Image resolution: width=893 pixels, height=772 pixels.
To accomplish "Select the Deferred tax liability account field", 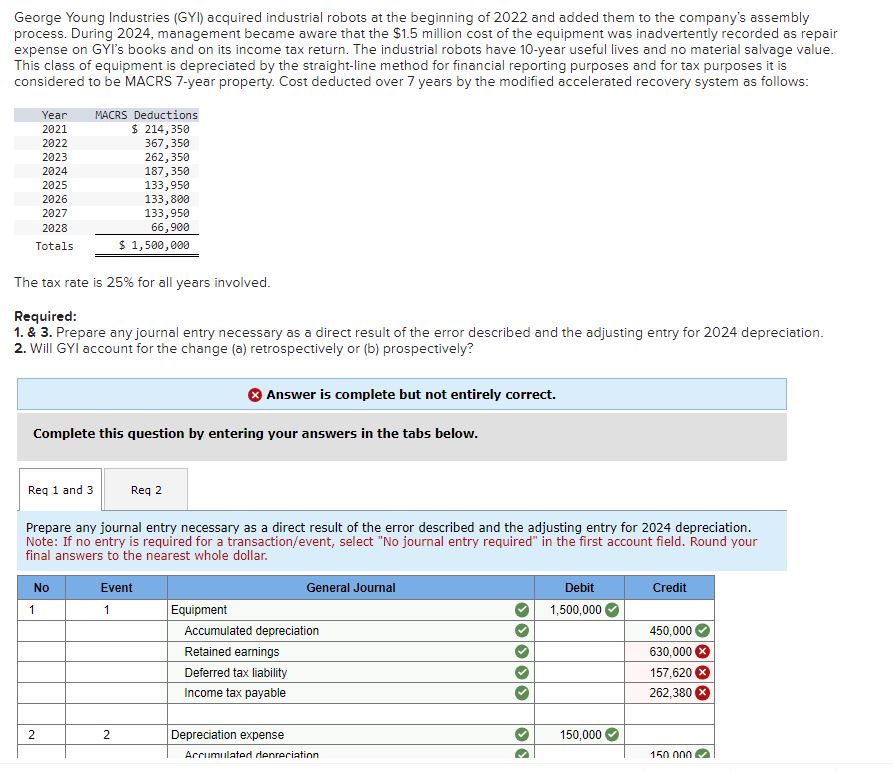I will [x=351, y=672].
